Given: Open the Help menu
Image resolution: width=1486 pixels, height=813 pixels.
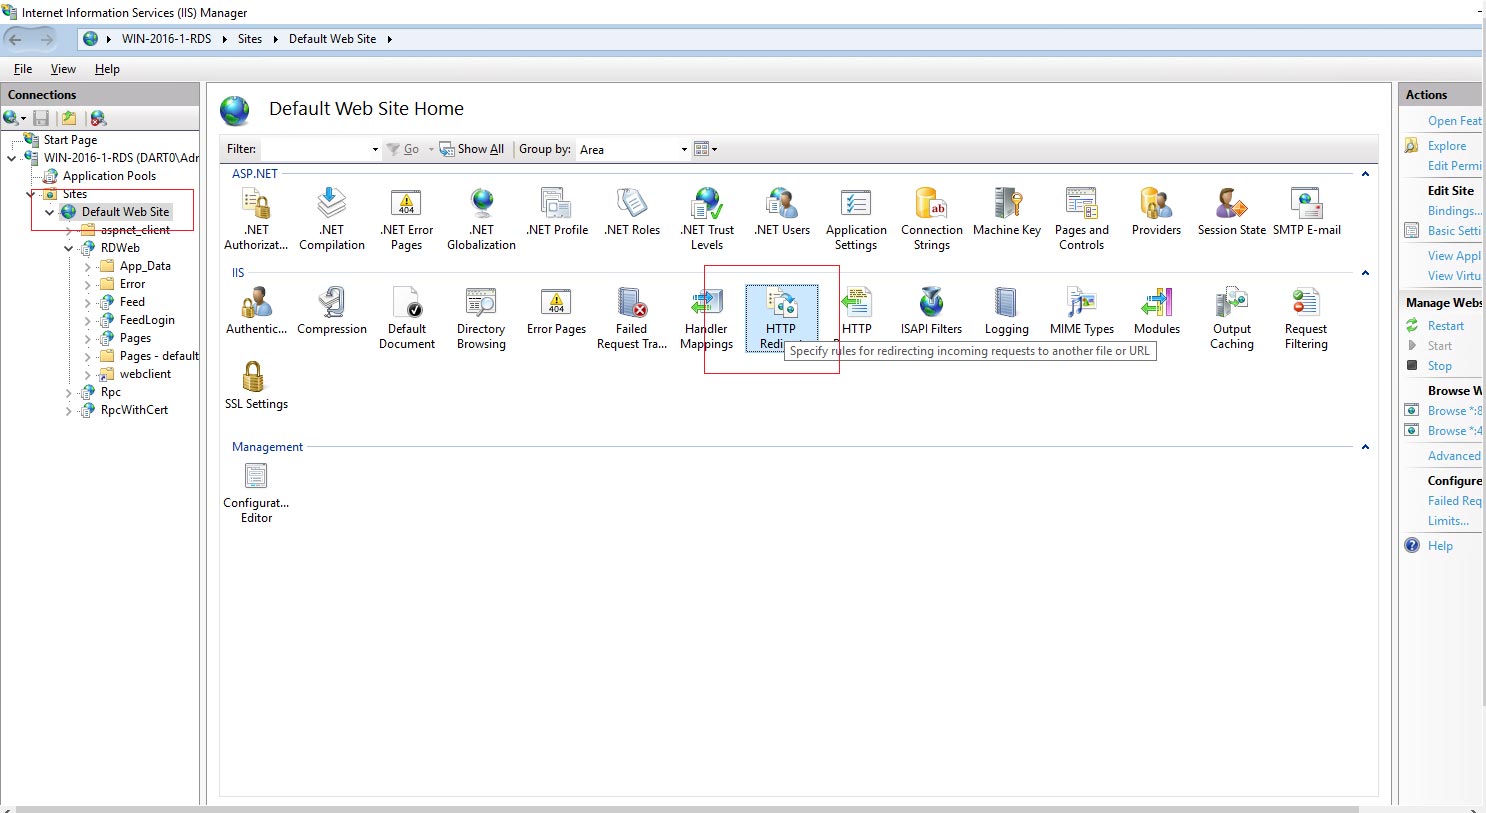Looking at the screenshot, I should 107,69.
